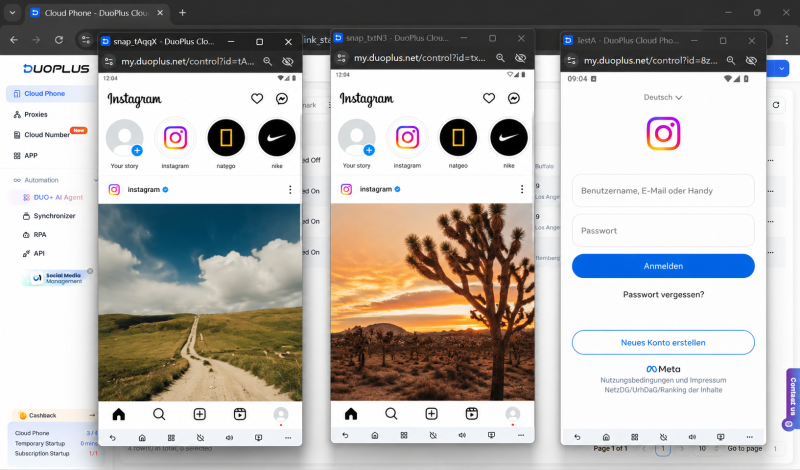Click Contact us side tab
Image resolution: width=800 pixels, height=470 pixels.
click(792, 399)
